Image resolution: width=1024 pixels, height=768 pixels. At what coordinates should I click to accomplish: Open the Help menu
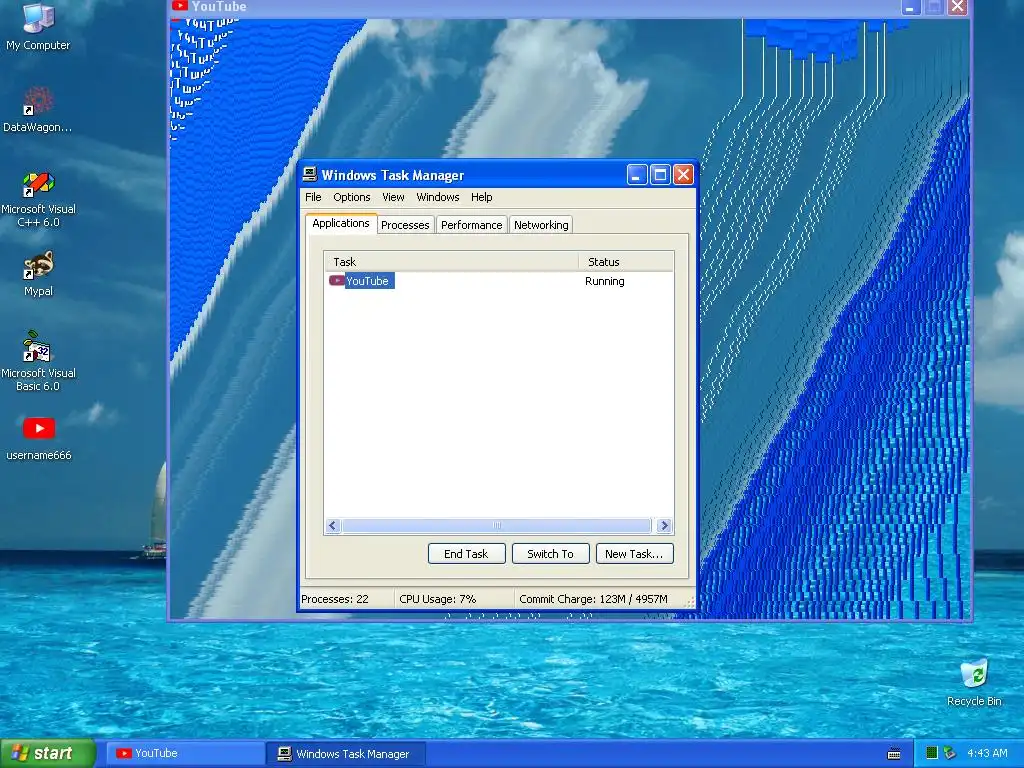[x=481, y=197]
